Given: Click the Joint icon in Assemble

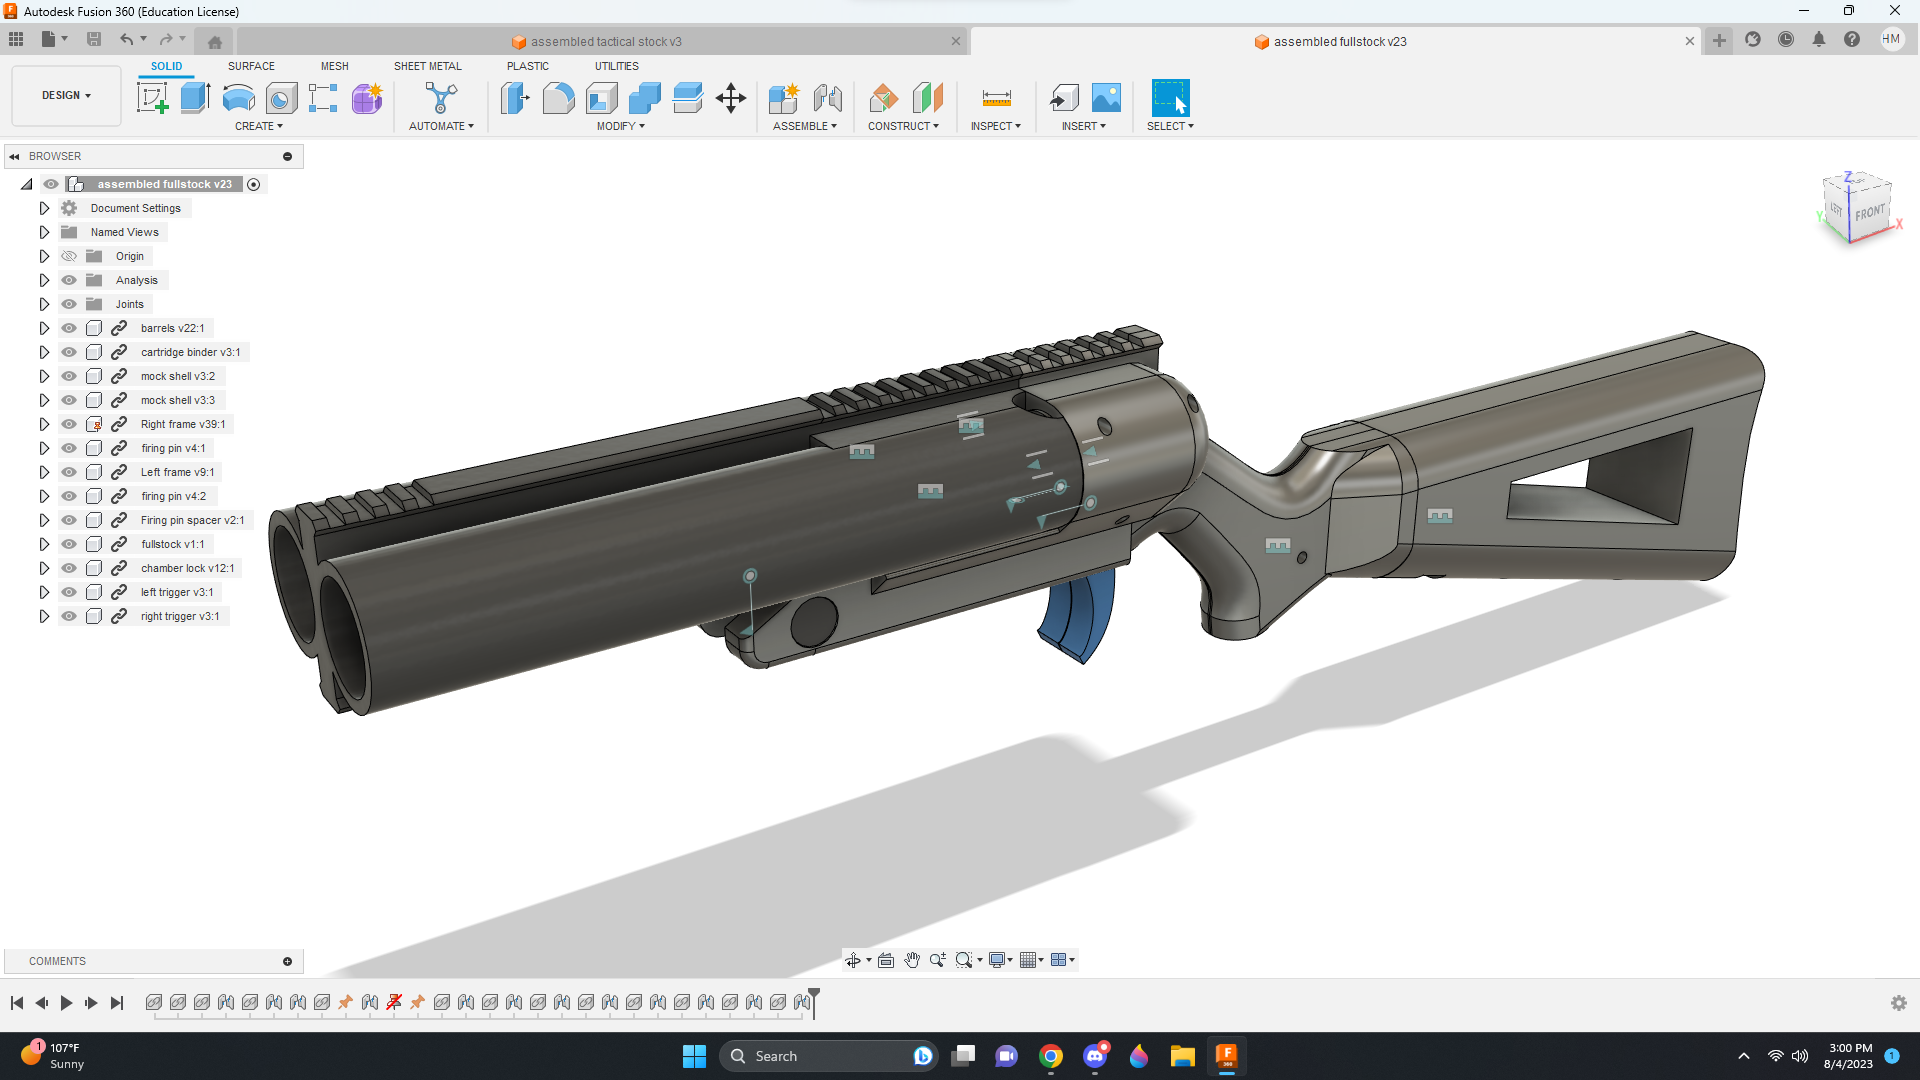Looking at the screenshot, I should click(827, 98).
